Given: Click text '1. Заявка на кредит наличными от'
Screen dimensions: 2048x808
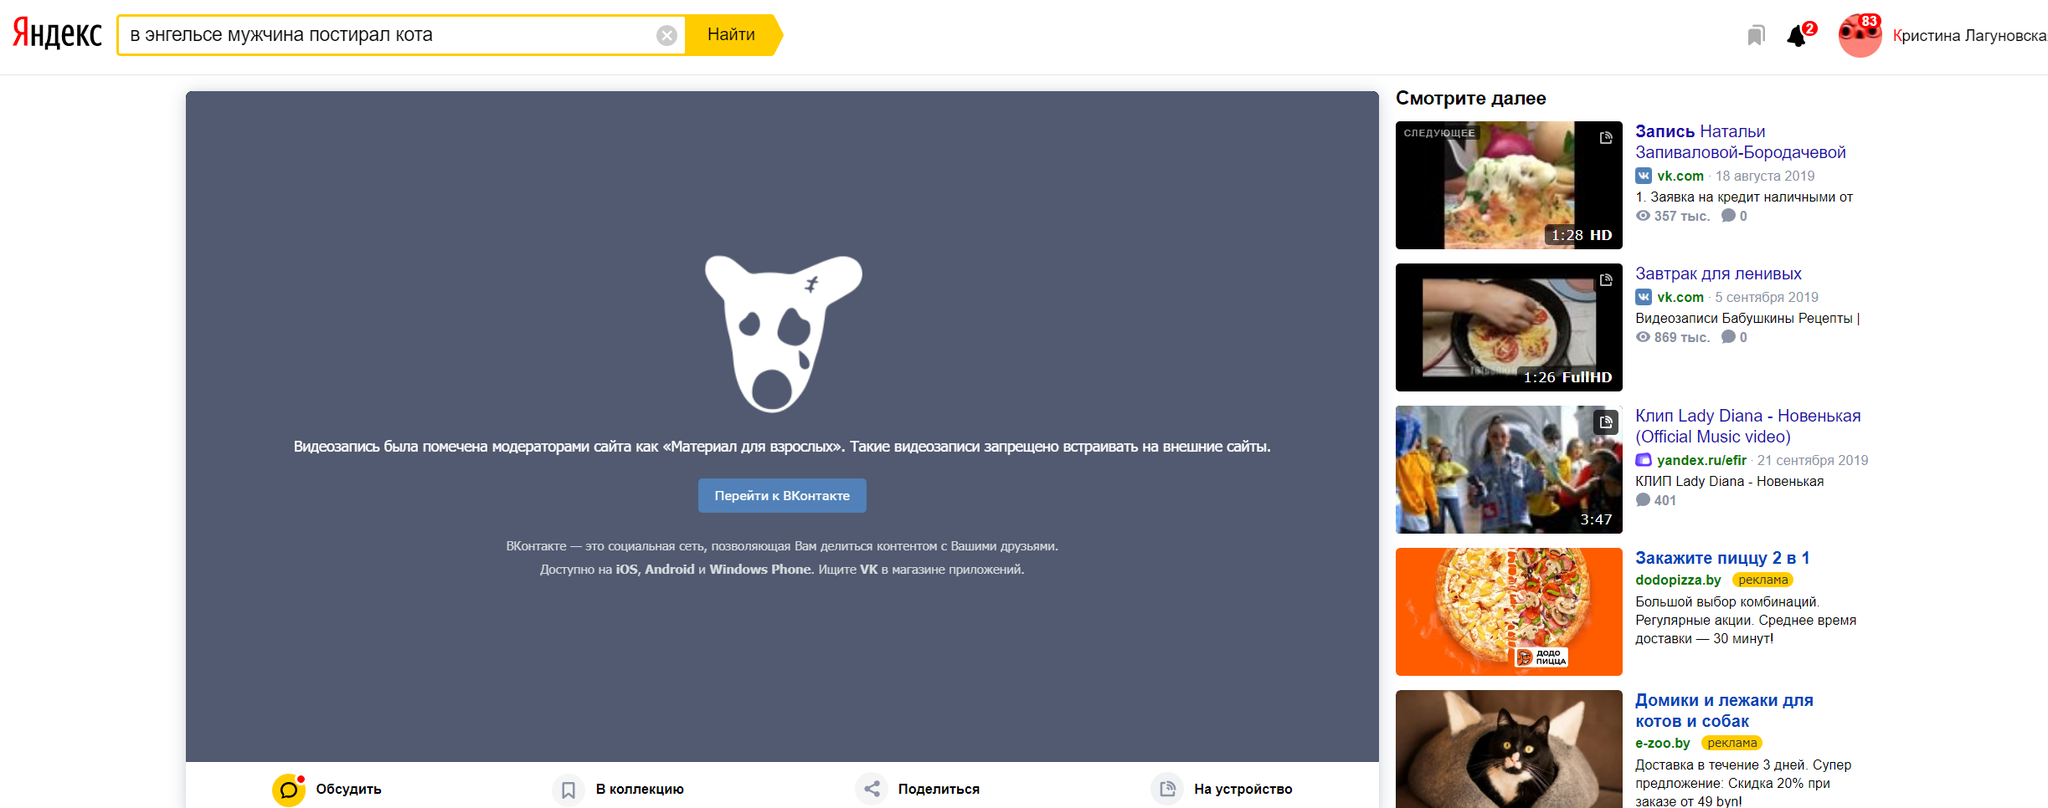Looking at the screenshot, I should [1744, 197].
